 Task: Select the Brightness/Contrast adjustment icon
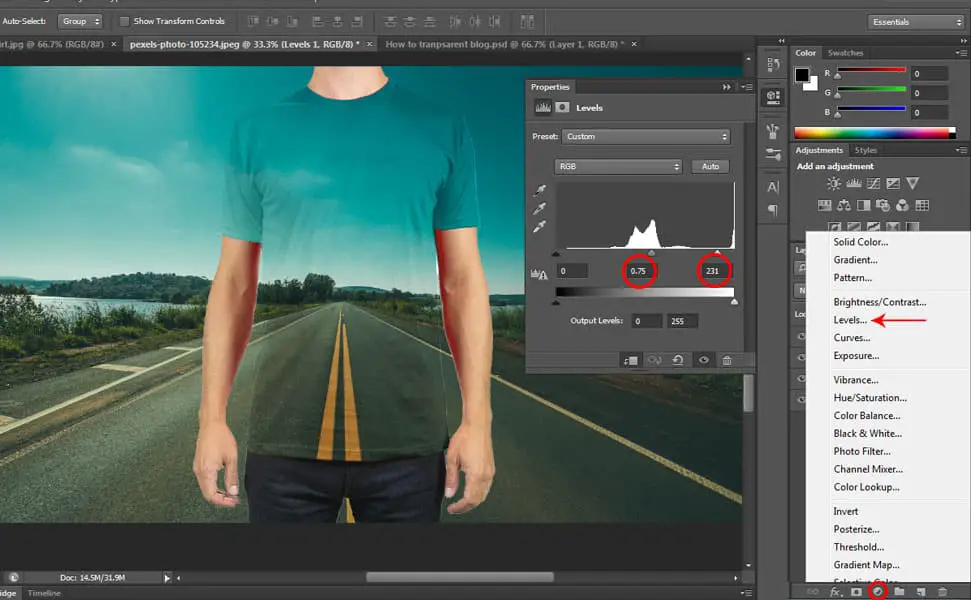(835, 183)
